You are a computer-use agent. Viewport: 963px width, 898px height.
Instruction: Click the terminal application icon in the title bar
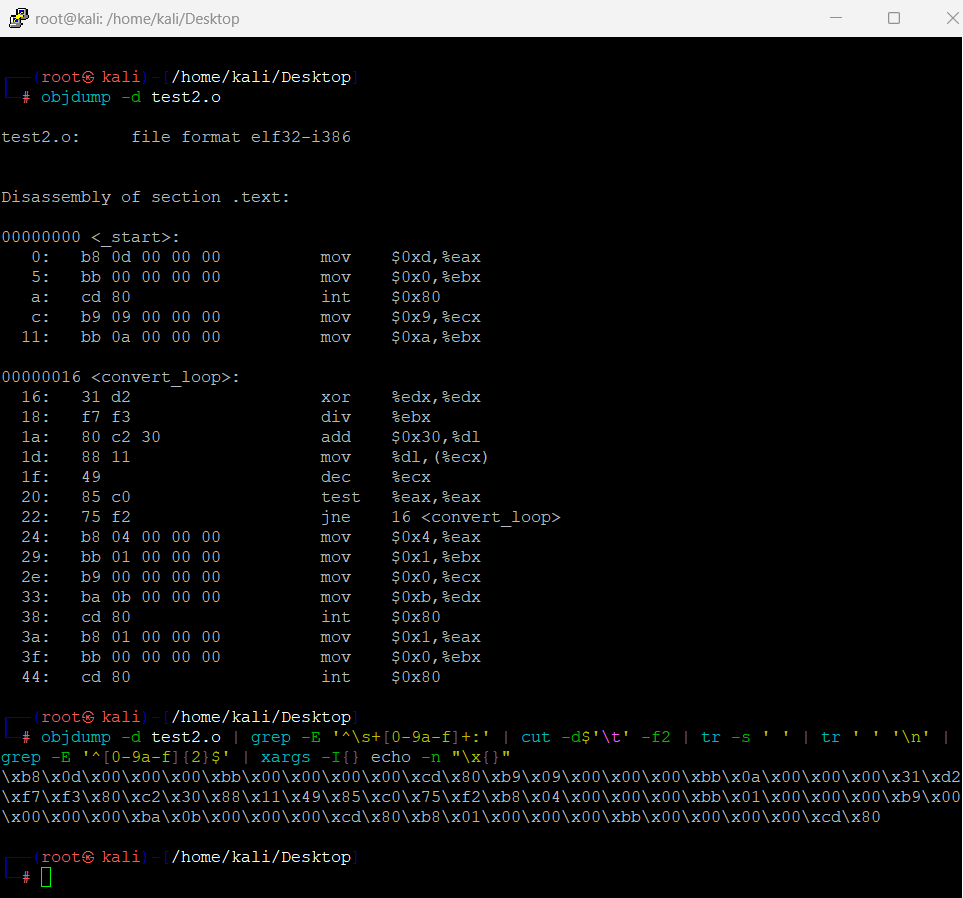pyautogui.click(x=18, y=17)
